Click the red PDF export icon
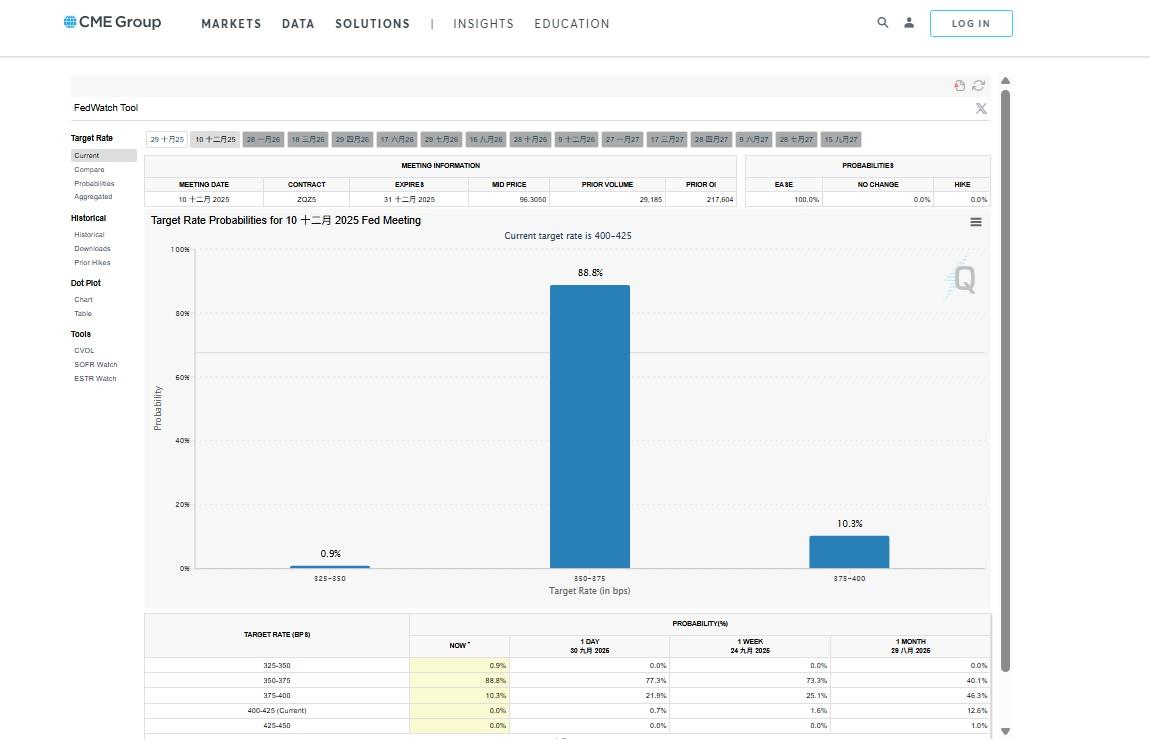The height and width of the screenshot is (740, 1150). pyautogui.click(x=960, y=86)
